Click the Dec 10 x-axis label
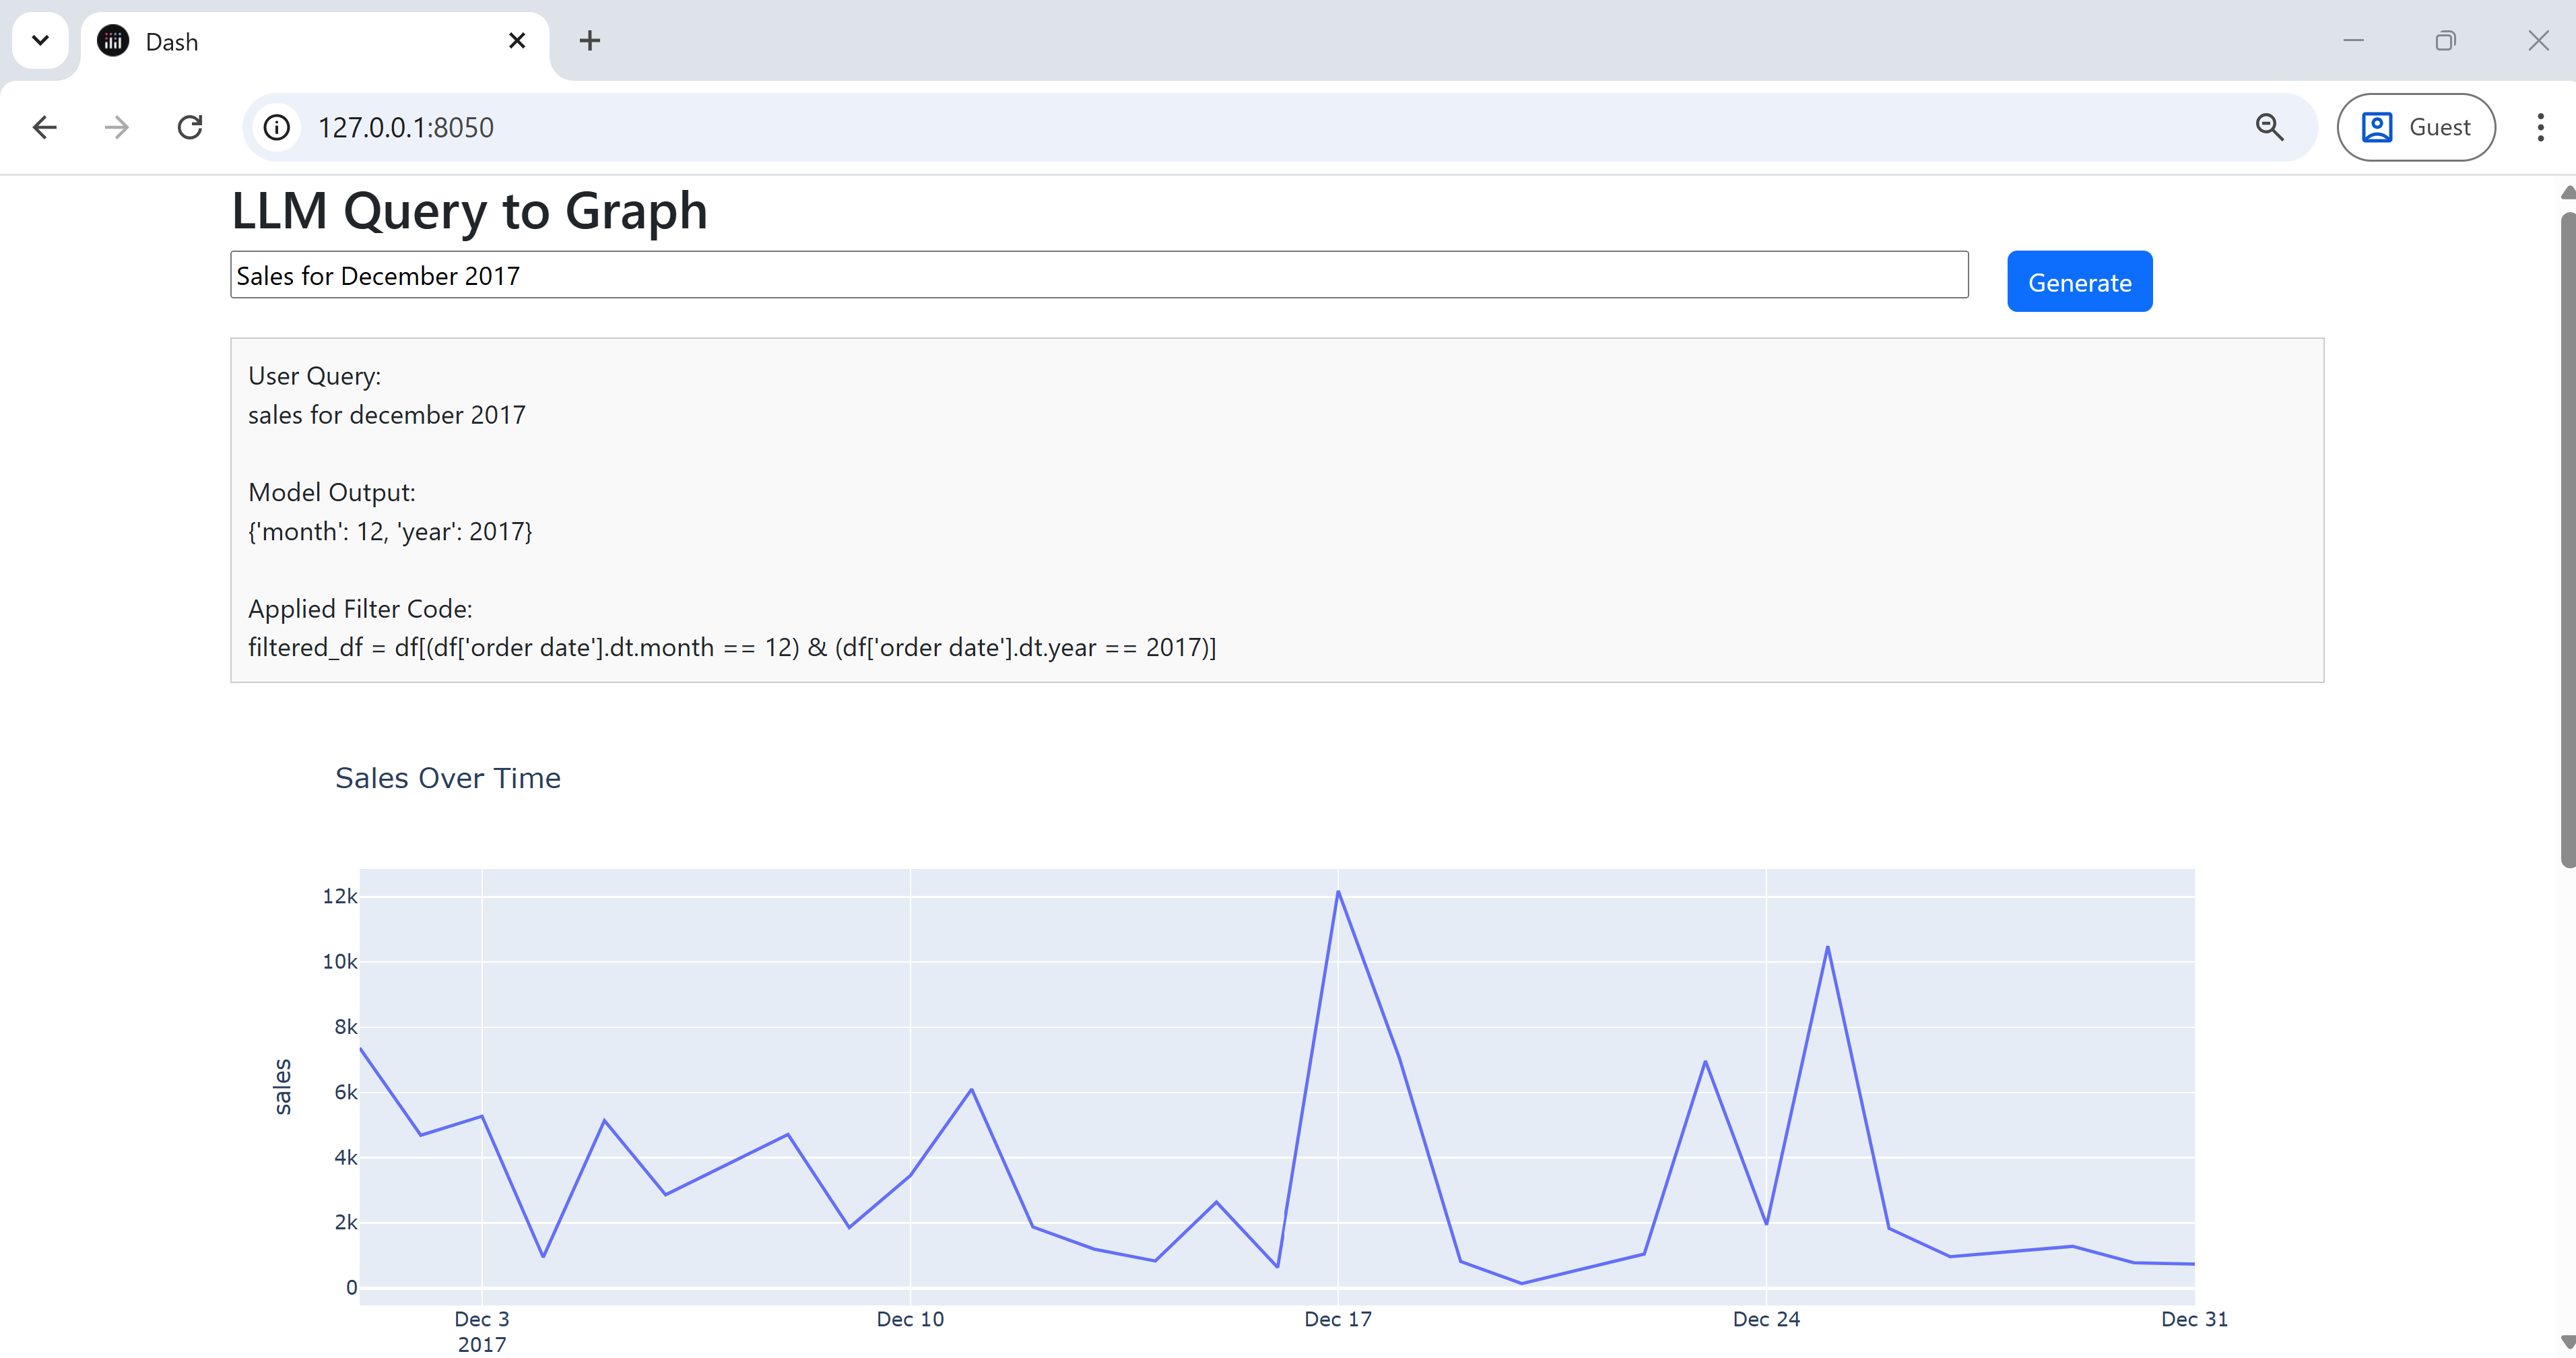The width and height of the screenshot is (2576, 1358). pos(909,1319)
